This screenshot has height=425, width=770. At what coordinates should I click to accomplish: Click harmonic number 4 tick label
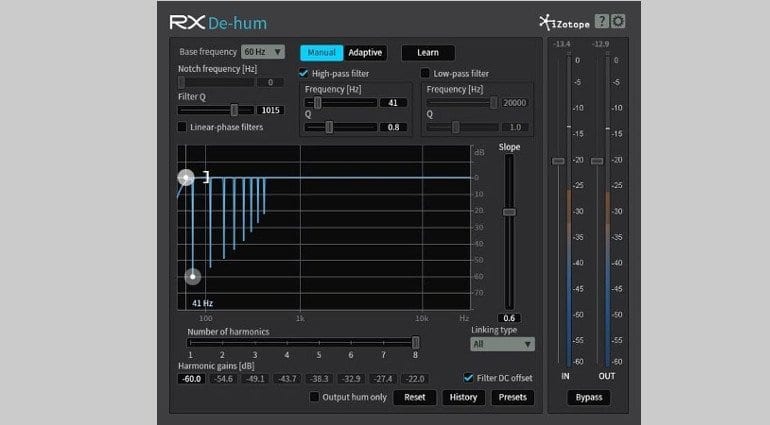point(287,355)
